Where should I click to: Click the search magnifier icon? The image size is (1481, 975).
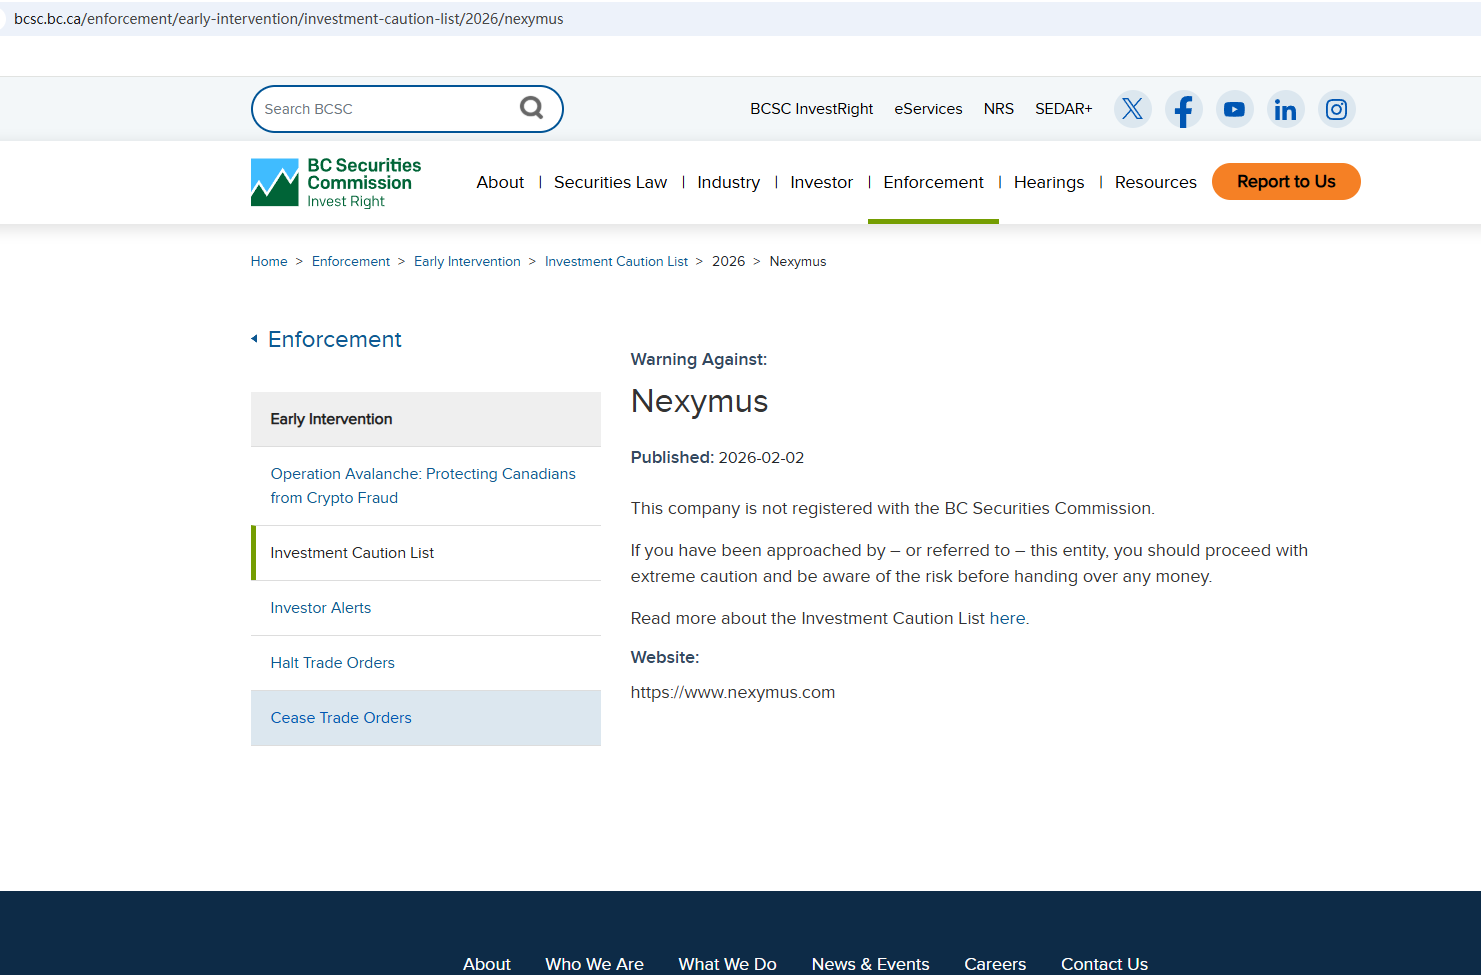click(531, 108)
